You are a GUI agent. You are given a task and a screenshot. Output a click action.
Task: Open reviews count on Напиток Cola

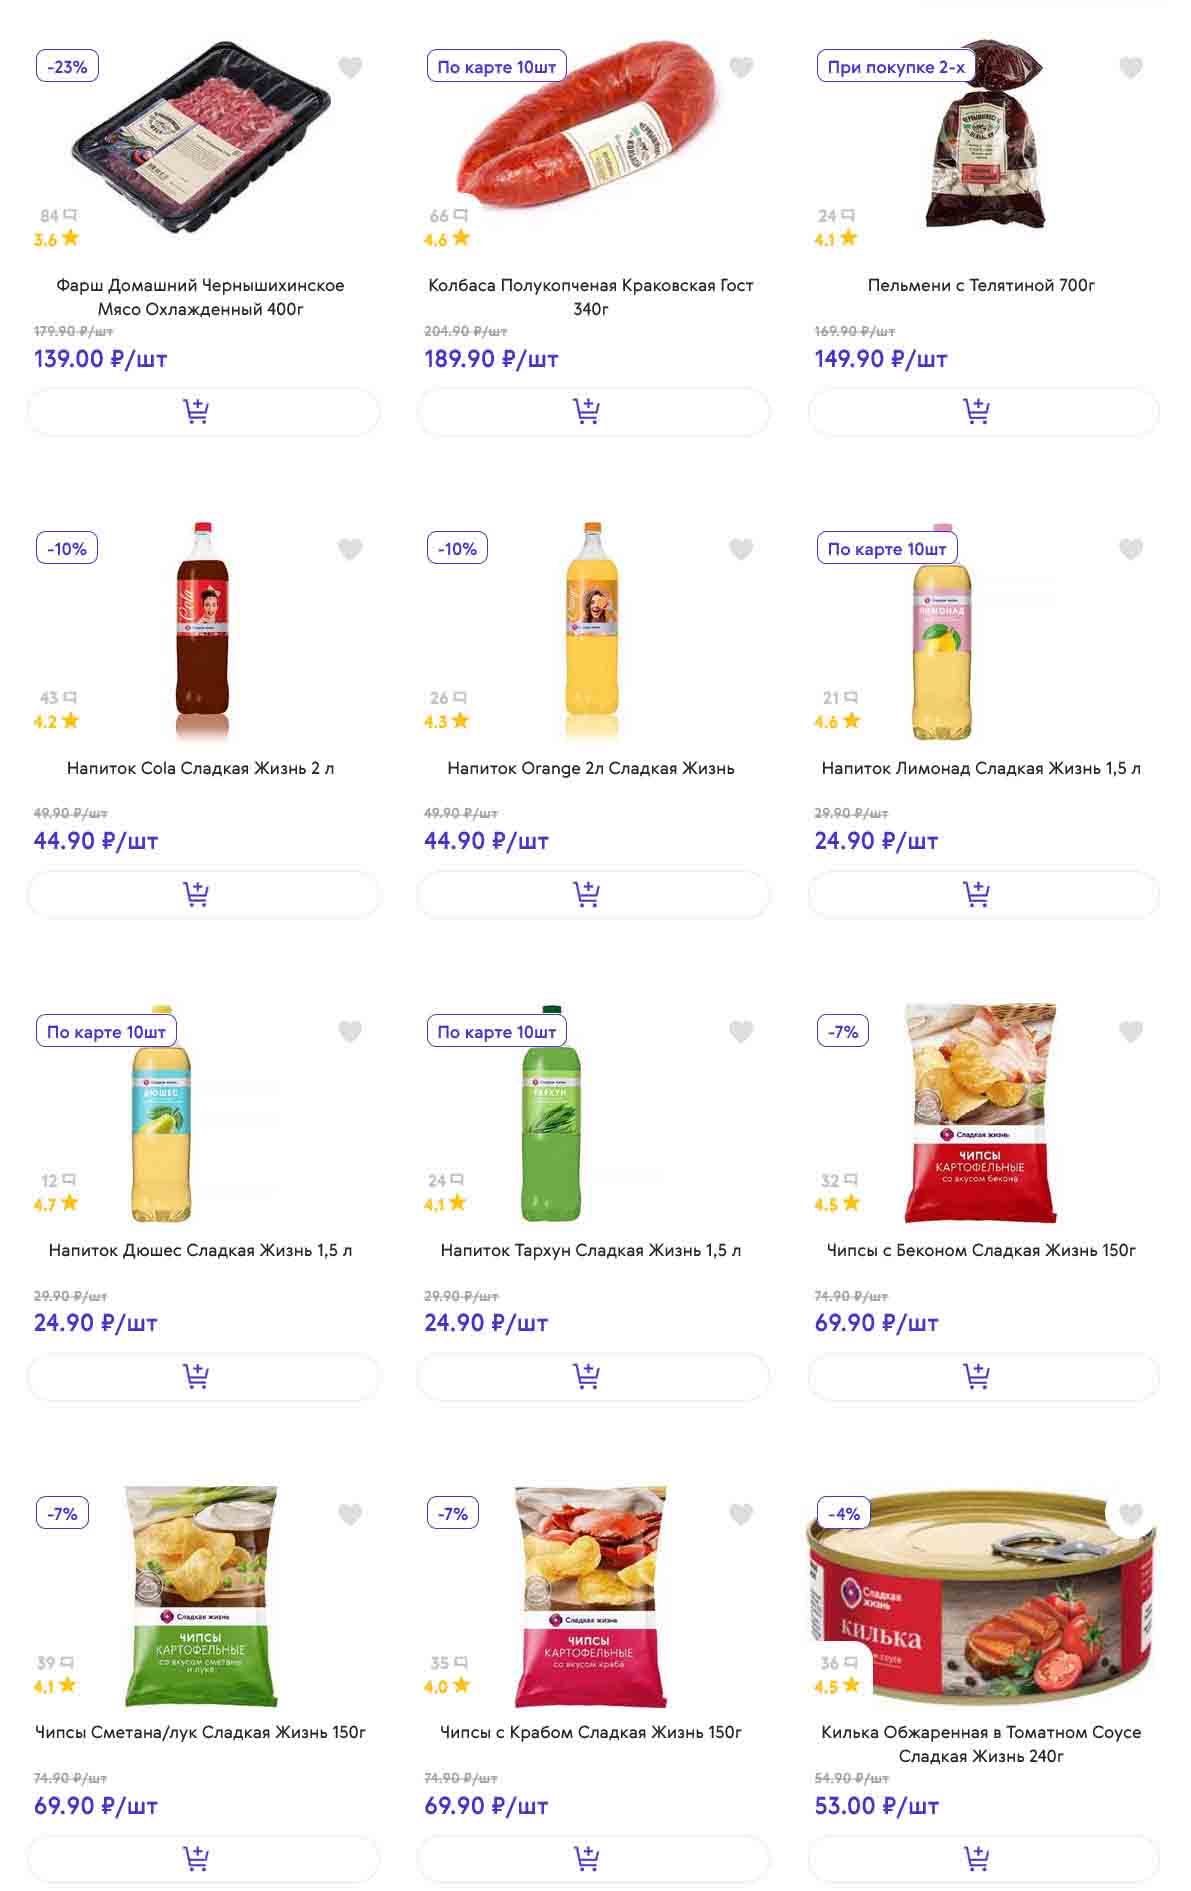58,697
